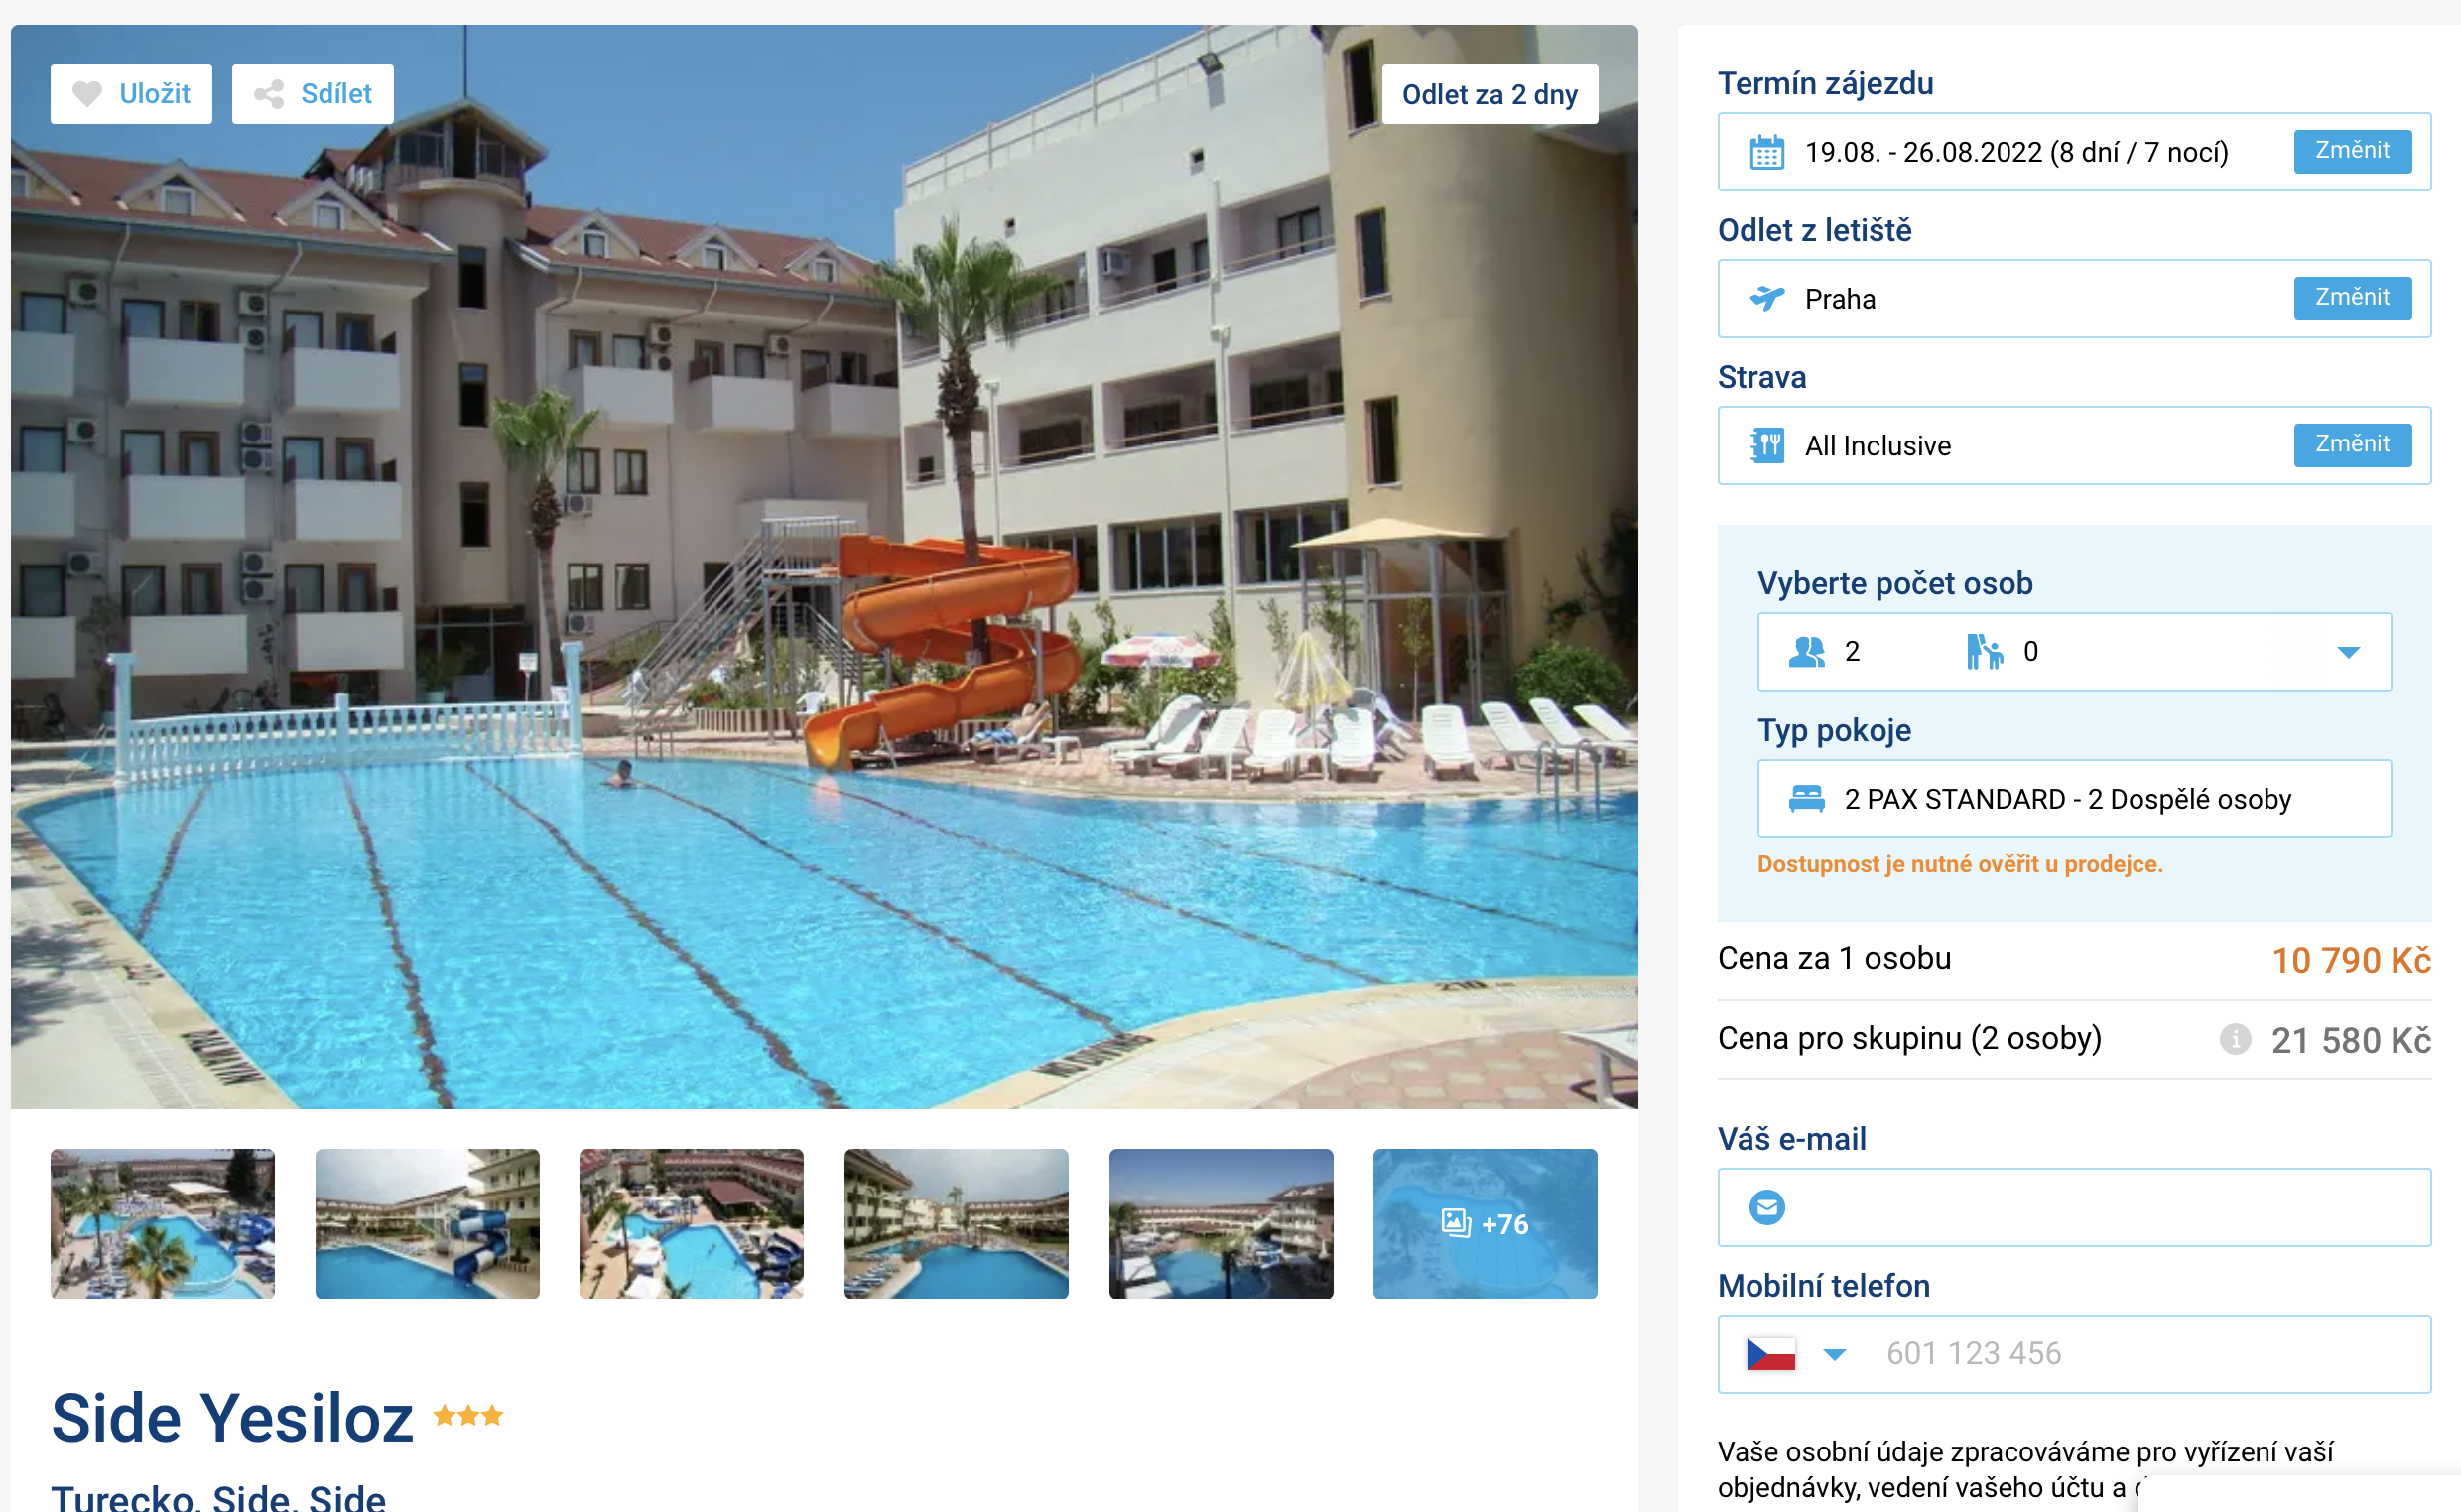Click the share icon next to Sdílet

tap(269, 94)
